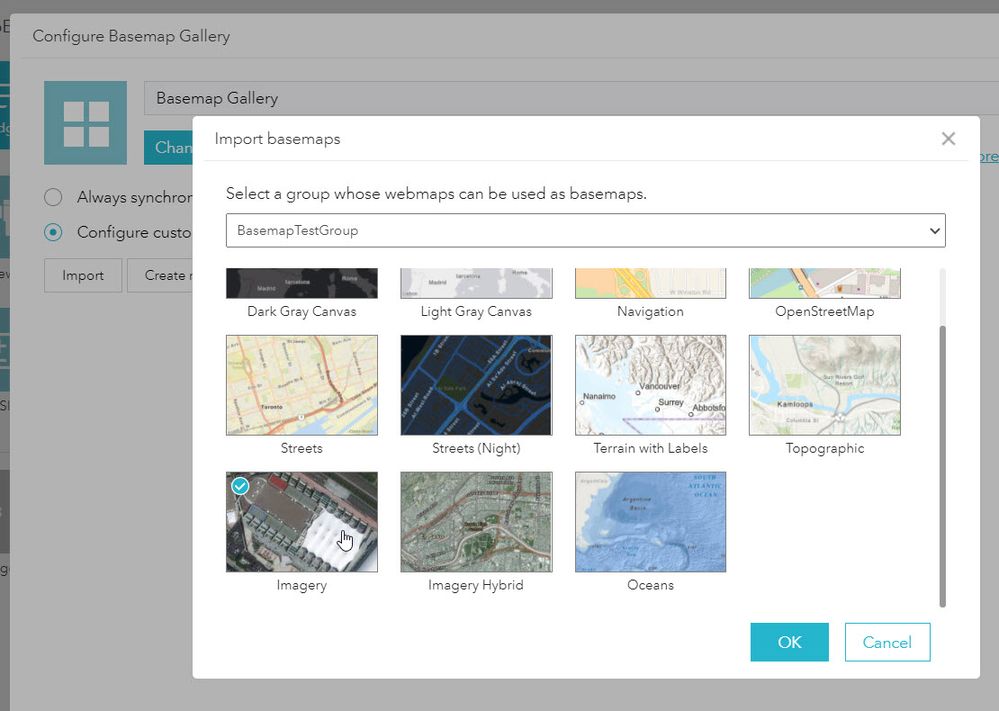The image size is (999, 711).
Task: Click the Oceans label text
Action: (650, 585)
